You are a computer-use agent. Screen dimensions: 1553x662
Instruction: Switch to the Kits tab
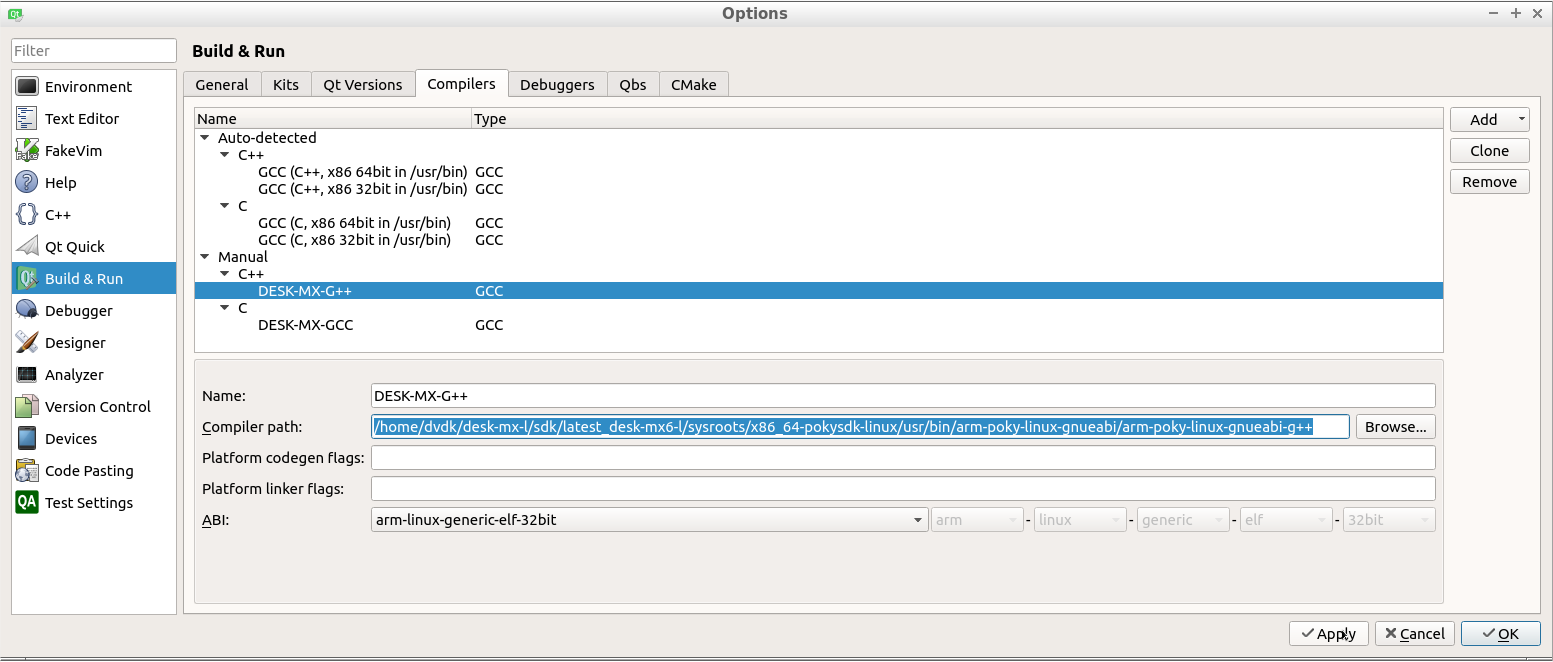tap(286, 85)
